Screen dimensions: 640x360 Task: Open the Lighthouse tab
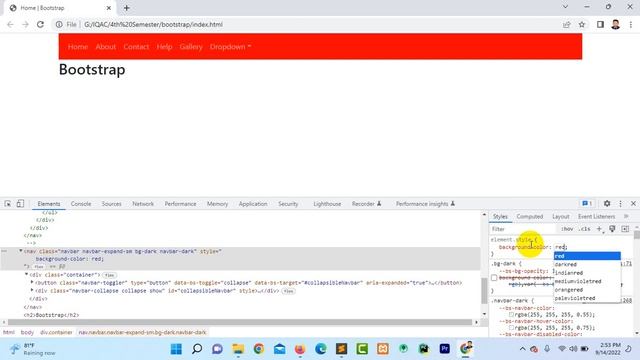pos(327,204)
